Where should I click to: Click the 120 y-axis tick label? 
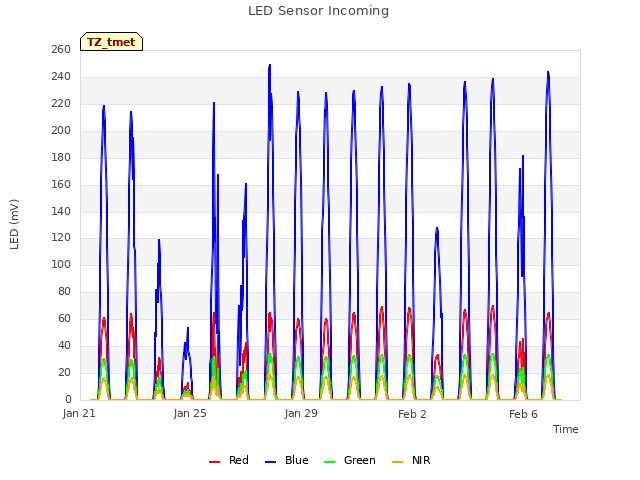pos(61,238)
